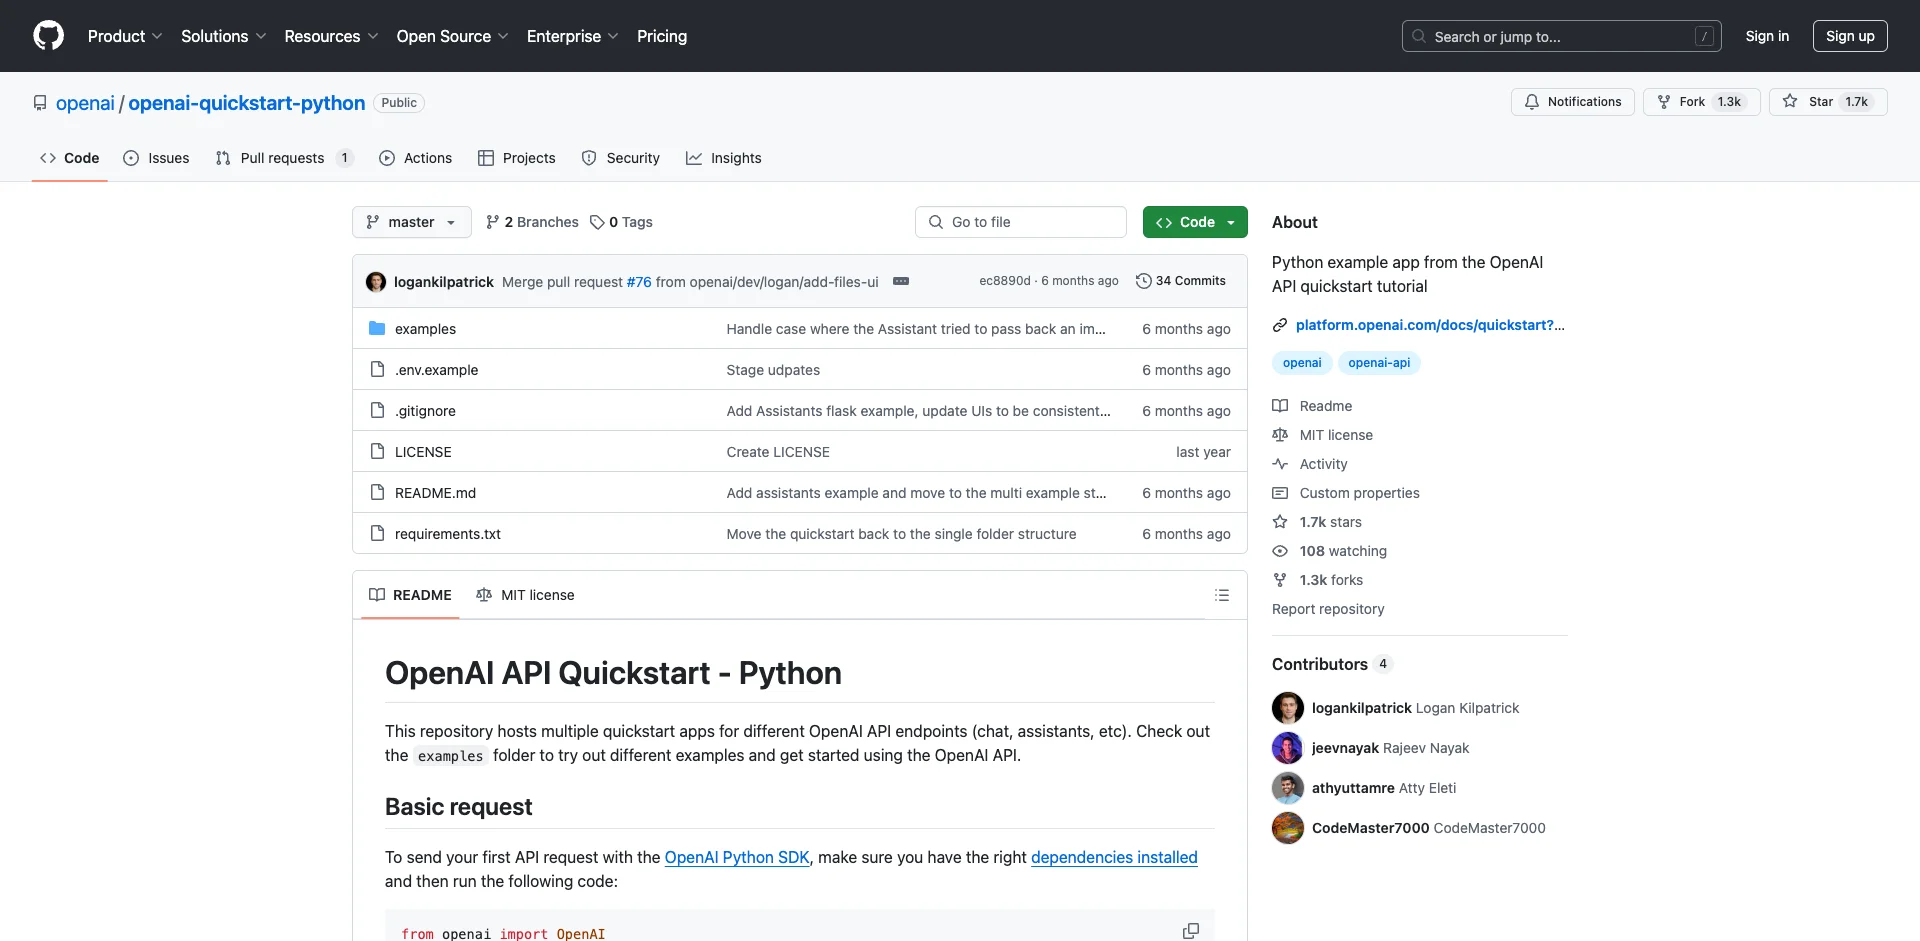The width and height of the screenshot is (1920, 941).
Task: Open the Pricing link
Action: coord(662,36)
